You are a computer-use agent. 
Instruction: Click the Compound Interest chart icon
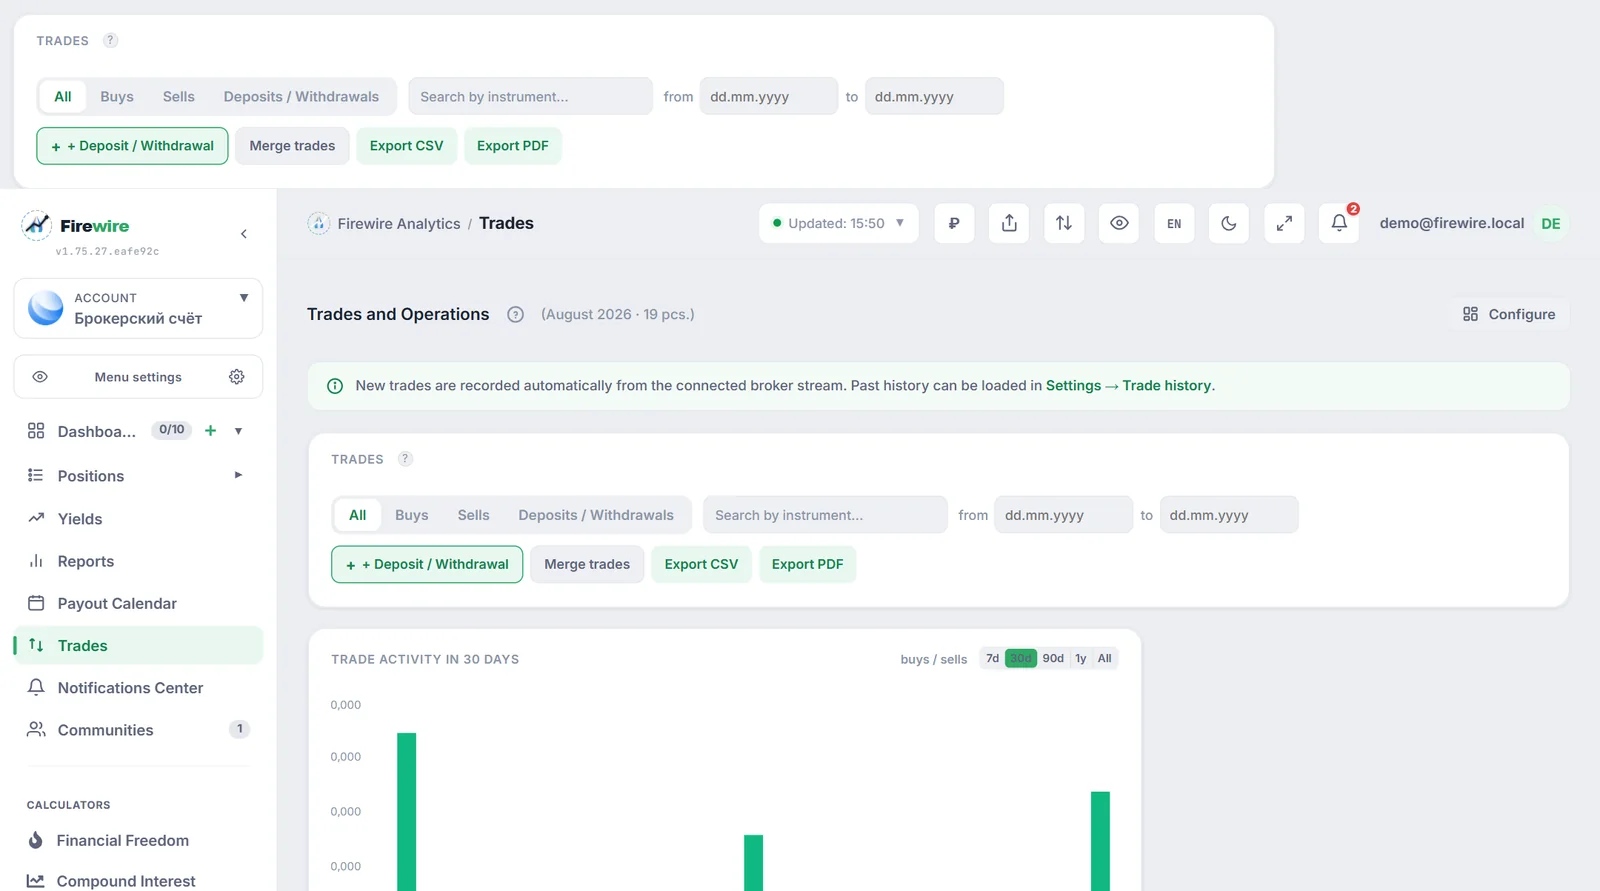(x=36, y=881)
